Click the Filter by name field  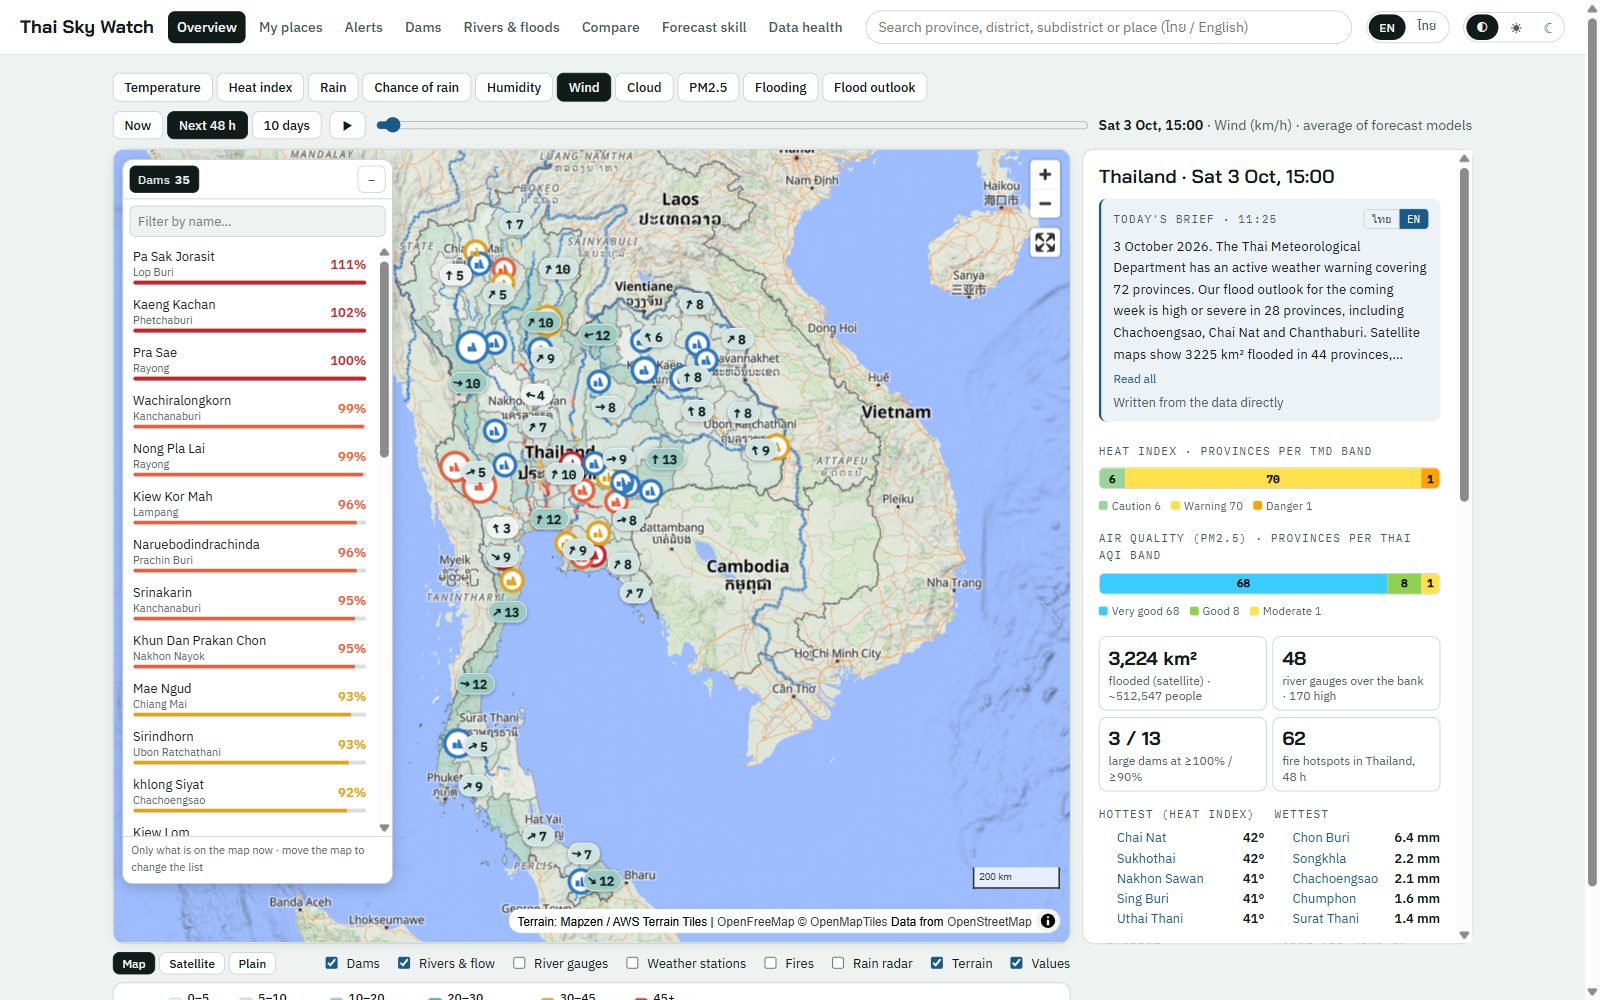click(257, 221)
